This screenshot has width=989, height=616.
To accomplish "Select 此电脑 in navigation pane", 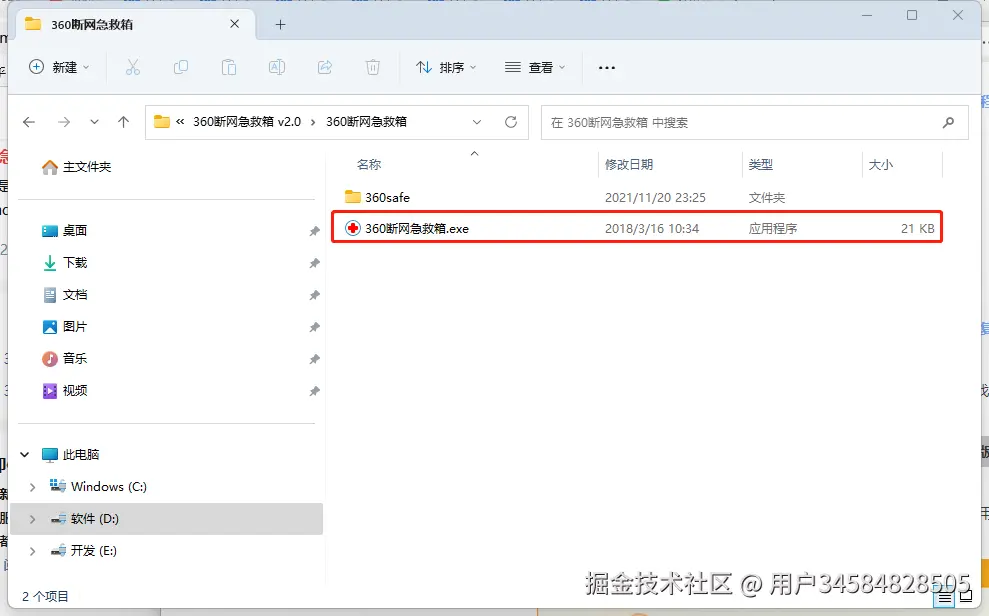I will point(71,455).
